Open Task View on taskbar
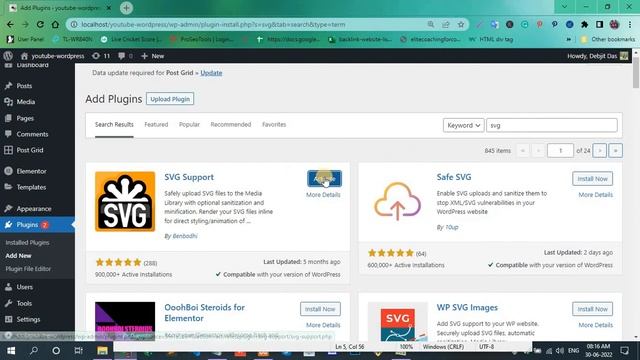 pyautogui.click(x=78, y=351)
